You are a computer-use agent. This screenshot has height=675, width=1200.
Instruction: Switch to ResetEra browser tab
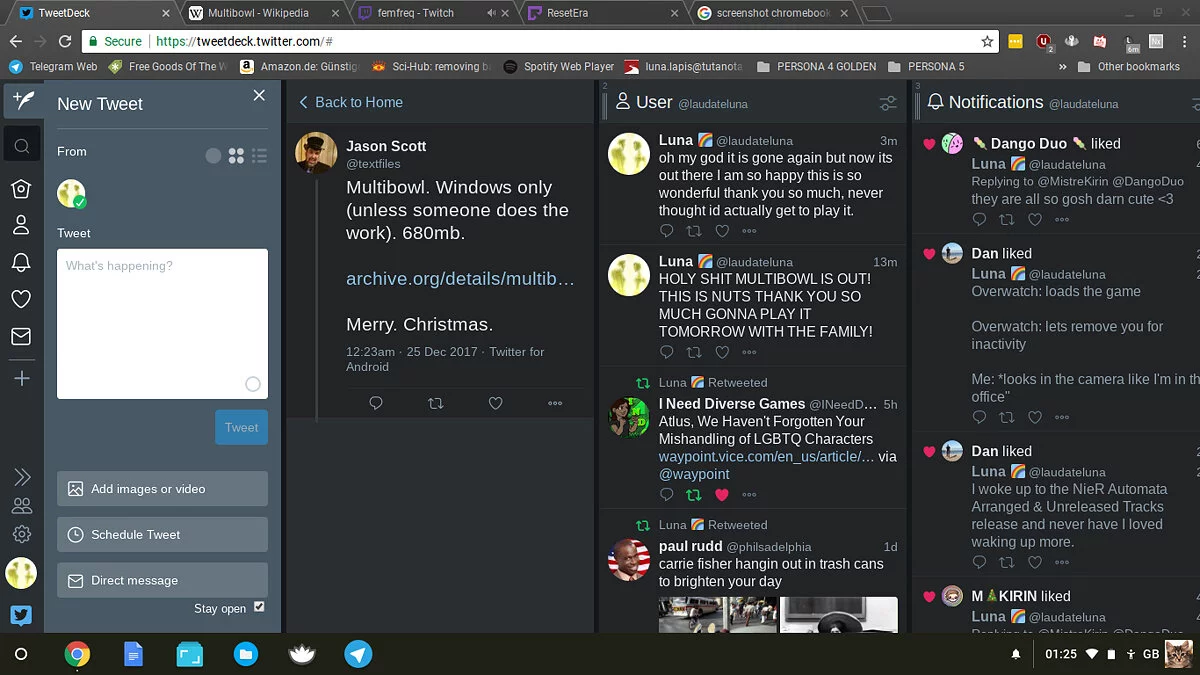click(600, 13)
